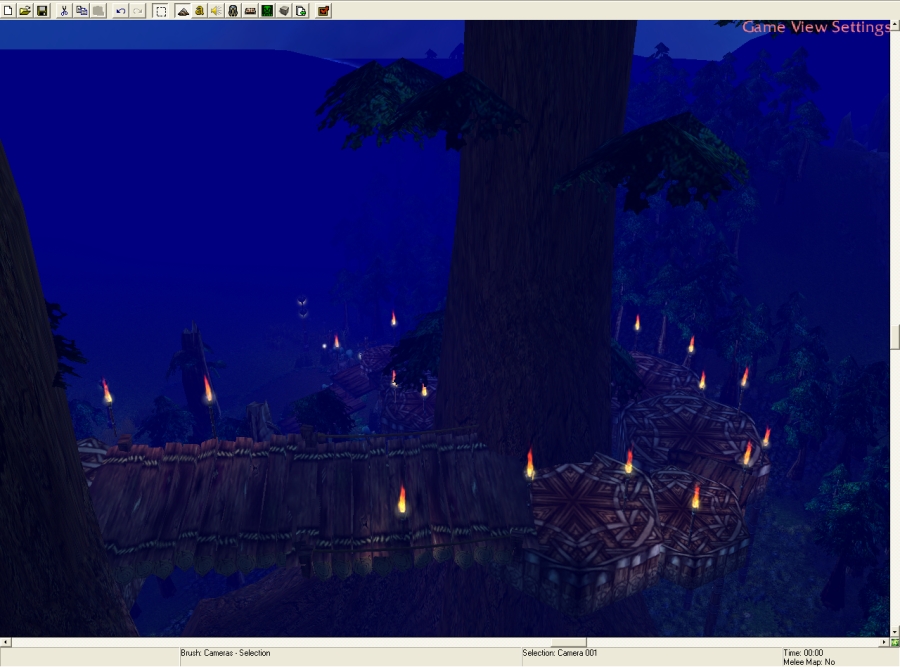Viewport: 900px width, 667px height.
Task: Click the grayed-out Paste icon
Action: (99, 10)
